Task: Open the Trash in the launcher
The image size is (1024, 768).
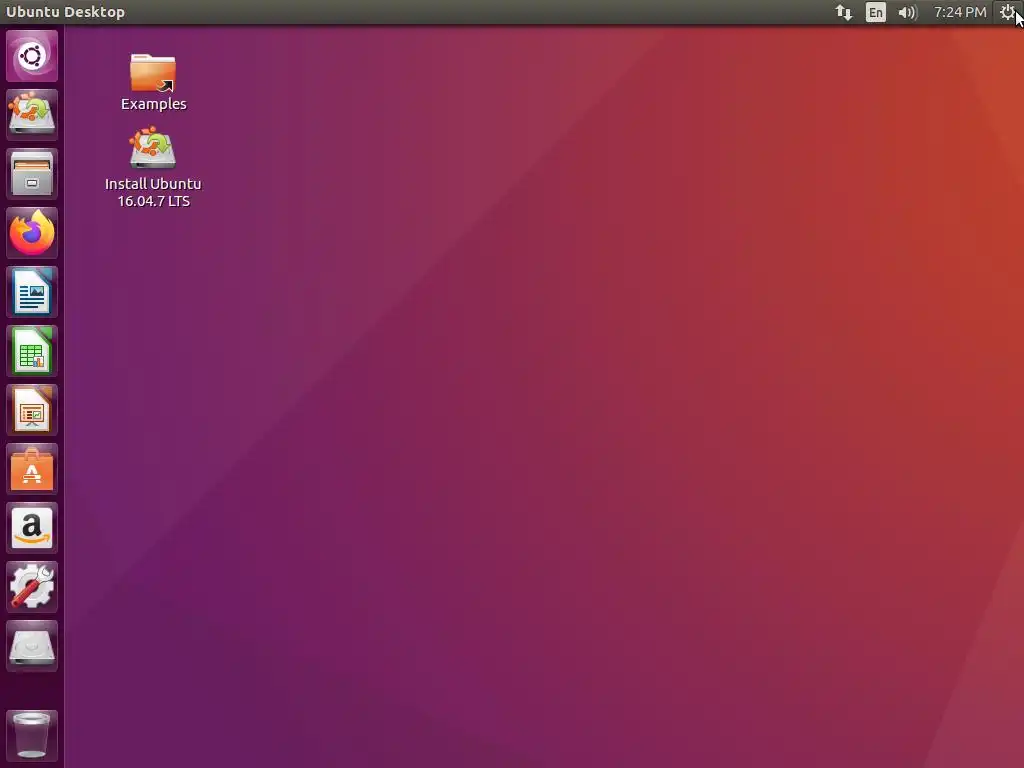Action: (32, 735)
